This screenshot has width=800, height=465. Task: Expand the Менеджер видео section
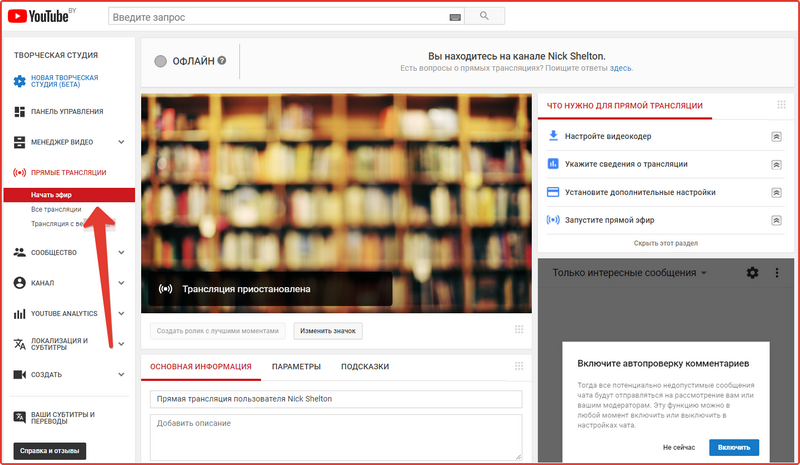(x=121, y=142)
